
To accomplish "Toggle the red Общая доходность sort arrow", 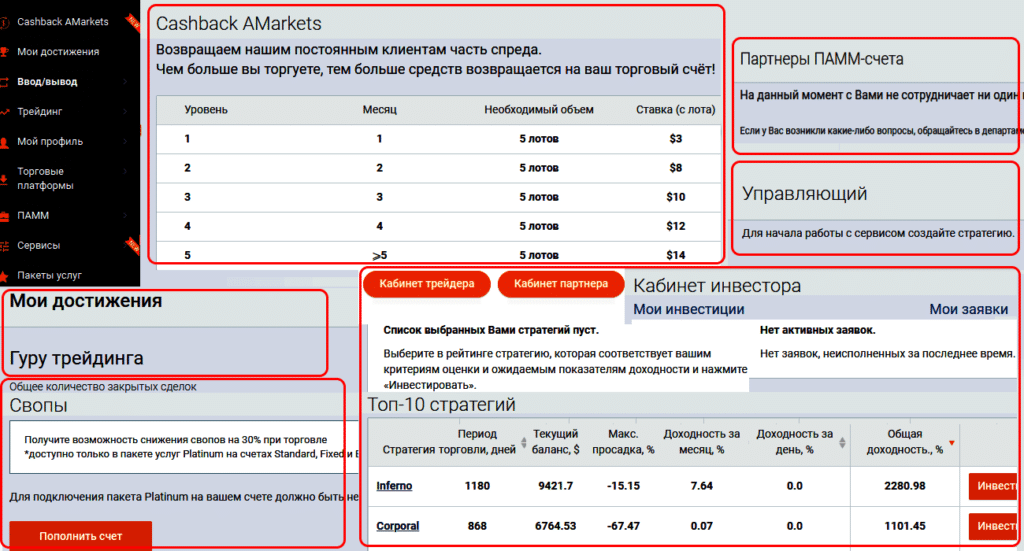I will (952, 443).
